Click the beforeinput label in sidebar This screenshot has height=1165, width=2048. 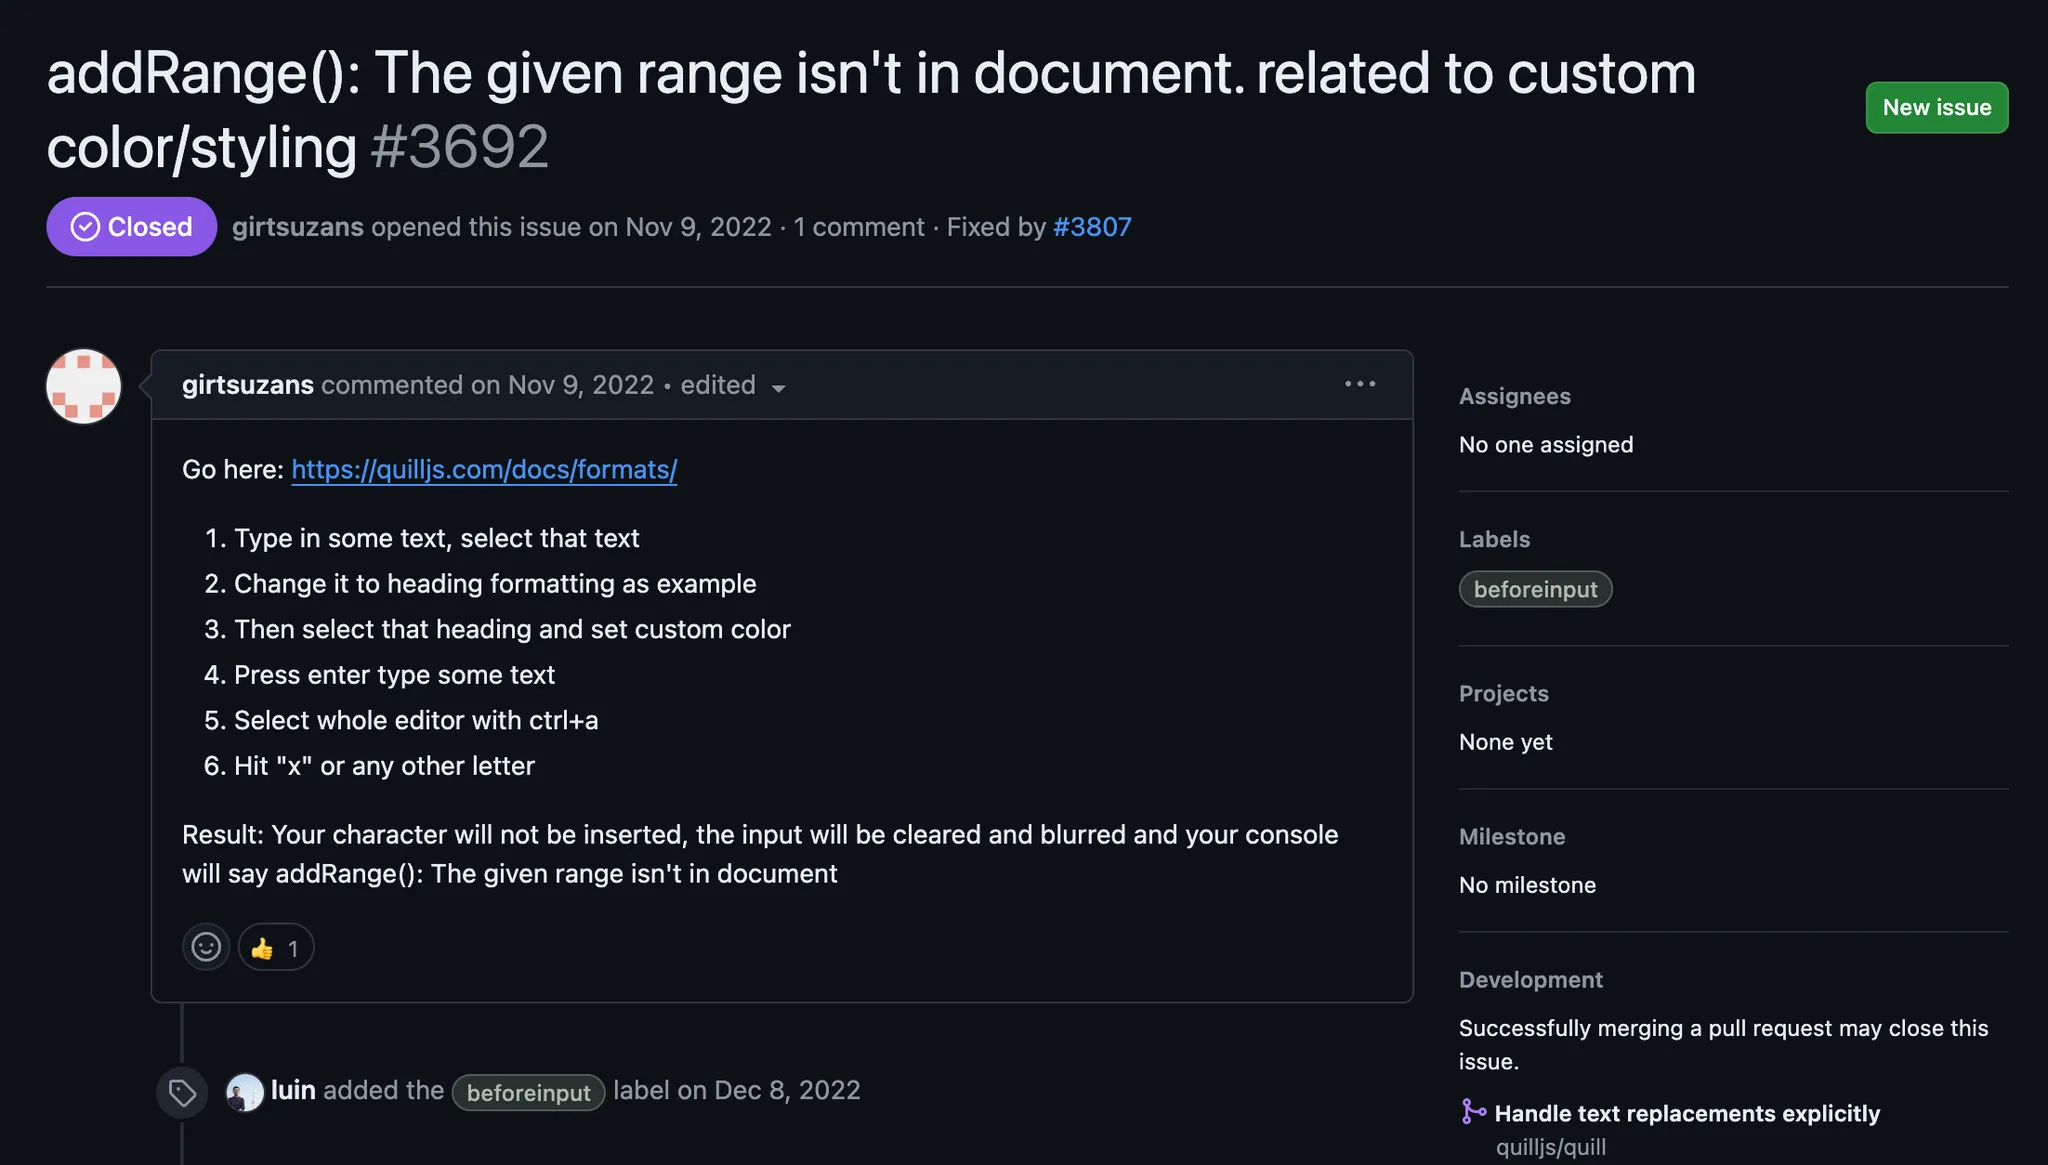coord(1535,590)
